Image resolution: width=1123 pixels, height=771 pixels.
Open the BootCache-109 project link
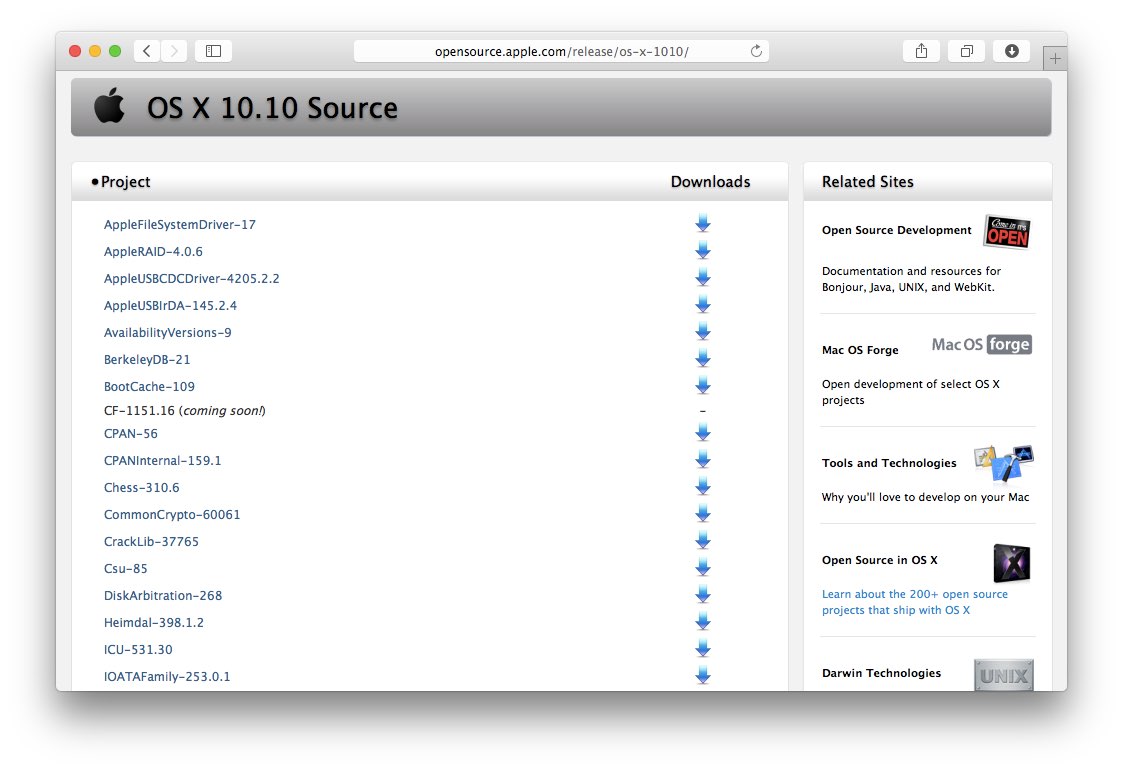click(x=149, y=386)
